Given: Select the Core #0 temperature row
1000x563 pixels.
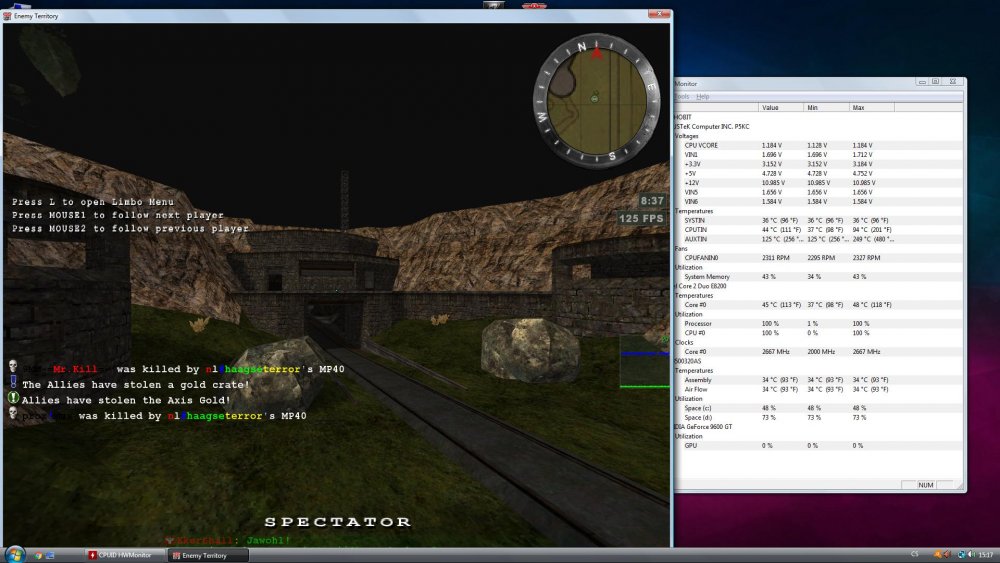Looking at the screenshot, I should 818,305.
